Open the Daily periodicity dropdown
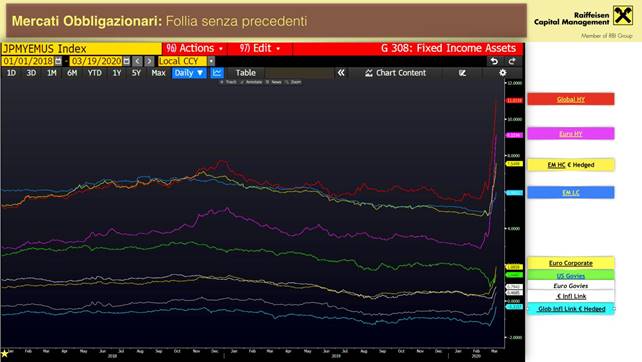The height and width of the screenshot is (362, 642). click(189, 73)
